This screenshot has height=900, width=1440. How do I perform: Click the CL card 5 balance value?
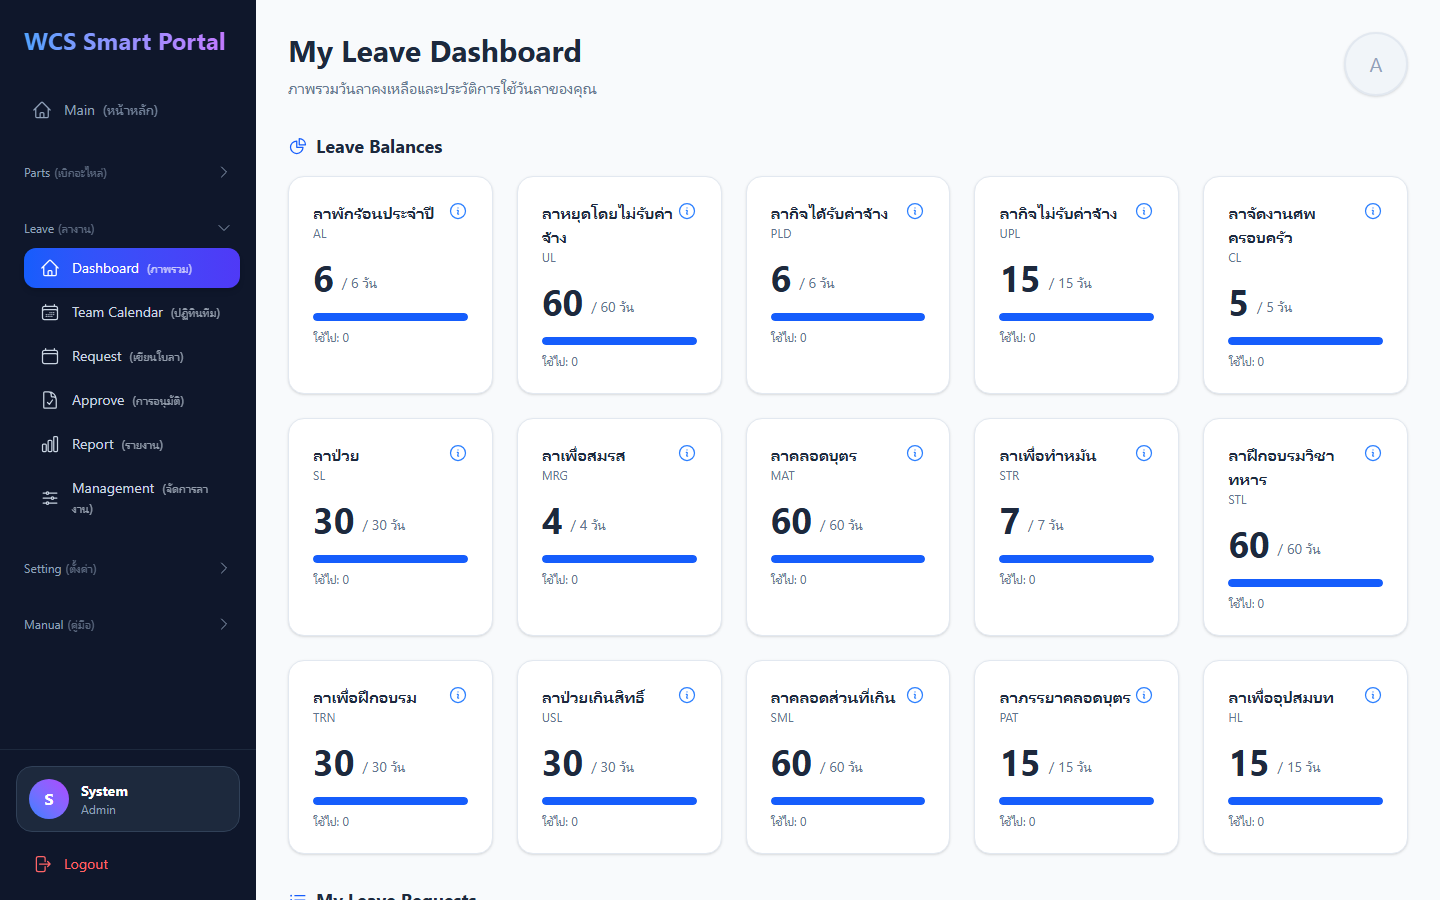[x=1238, y=303]
